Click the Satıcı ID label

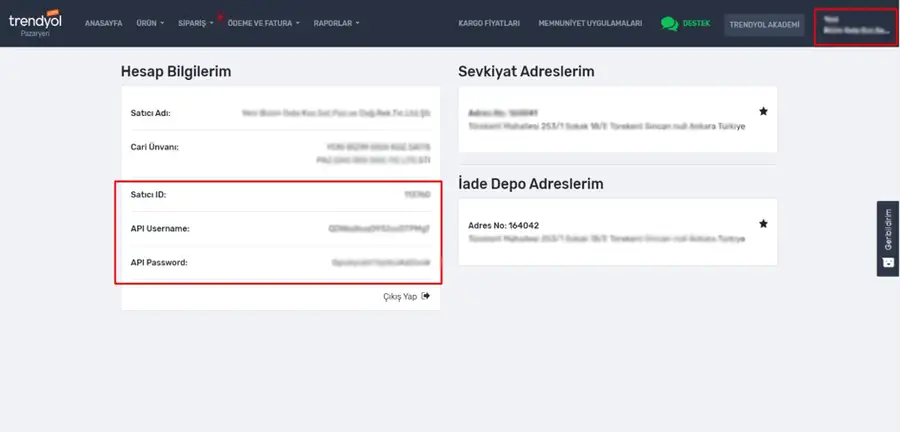(148, 194)
